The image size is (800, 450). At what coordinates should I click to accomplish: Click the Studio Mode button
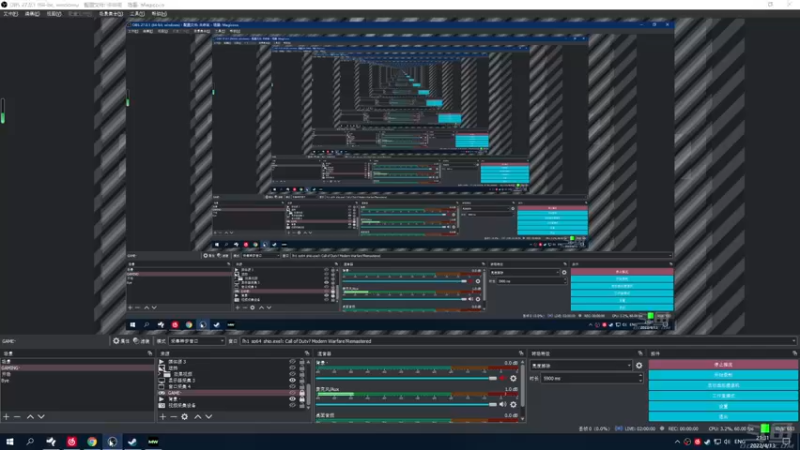723,396
